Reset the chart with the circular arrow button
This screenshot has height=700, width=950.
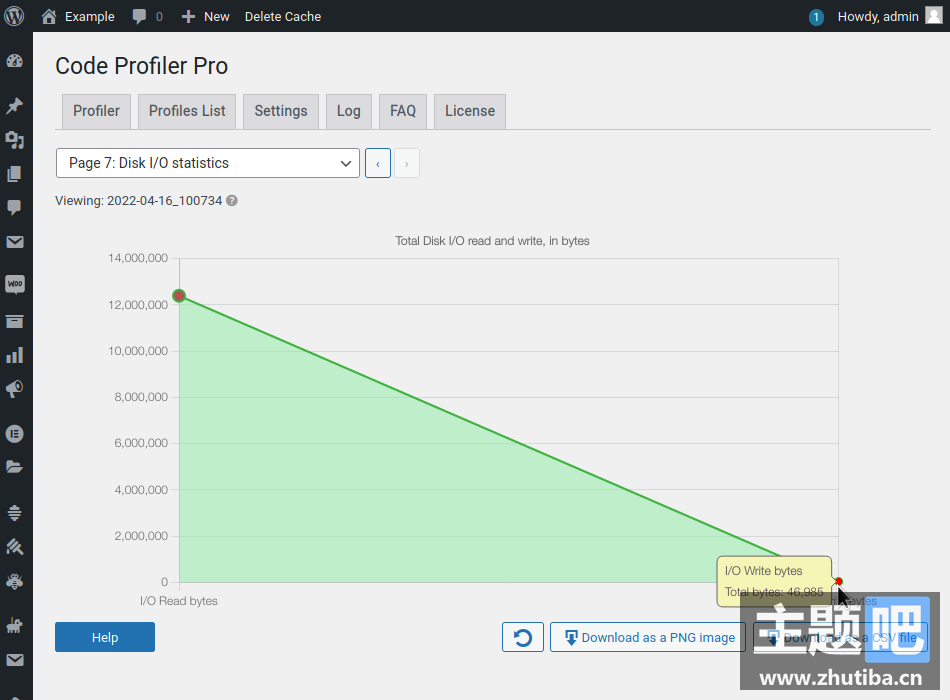pyautogui.click(x=523, y=637)
